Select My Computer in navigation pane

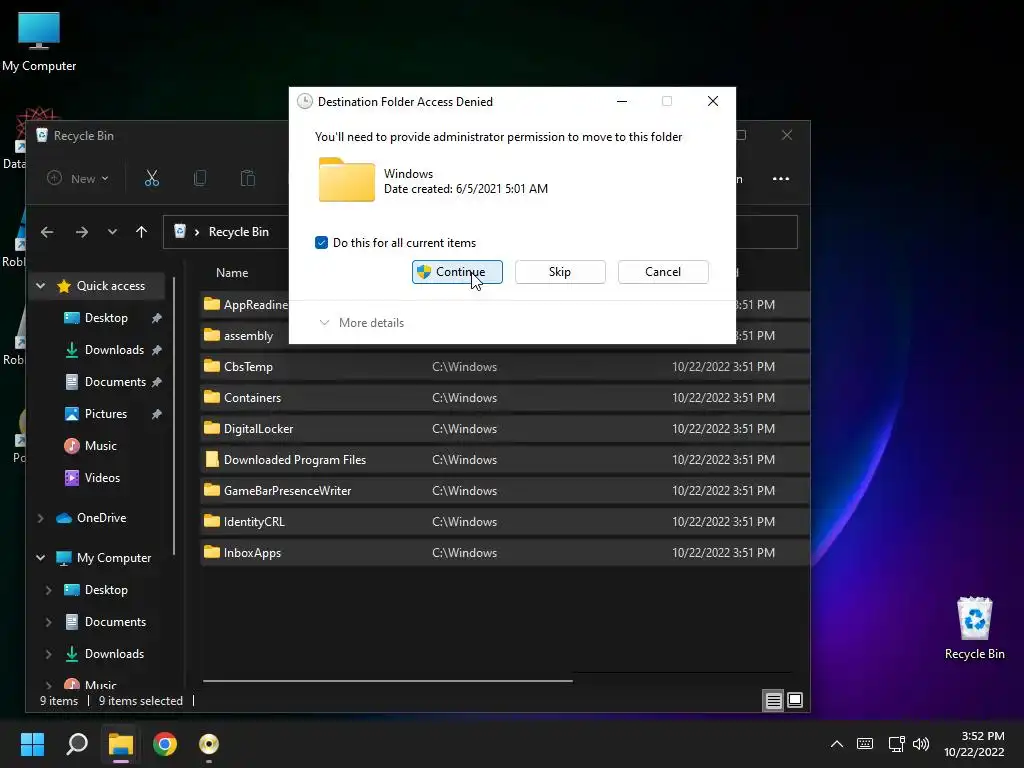click(114, 558)
